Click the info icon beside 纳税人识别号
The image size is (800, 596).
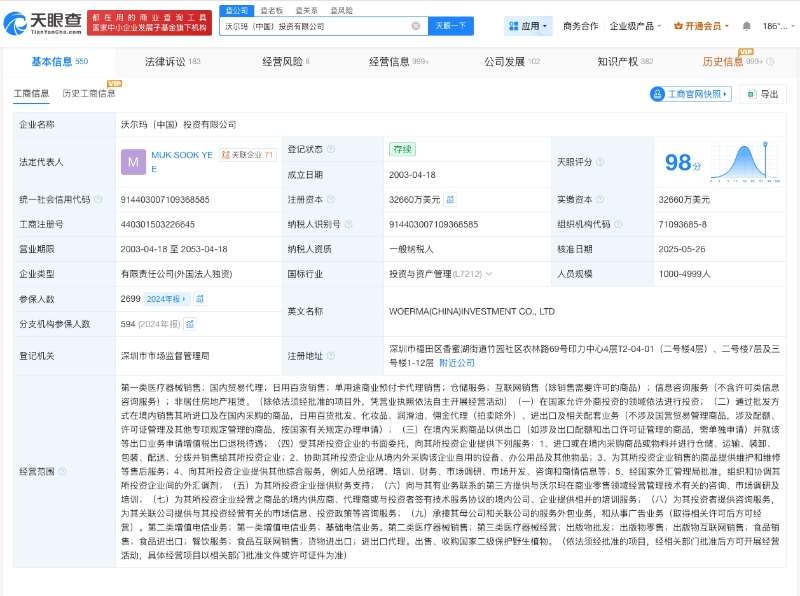348,224
